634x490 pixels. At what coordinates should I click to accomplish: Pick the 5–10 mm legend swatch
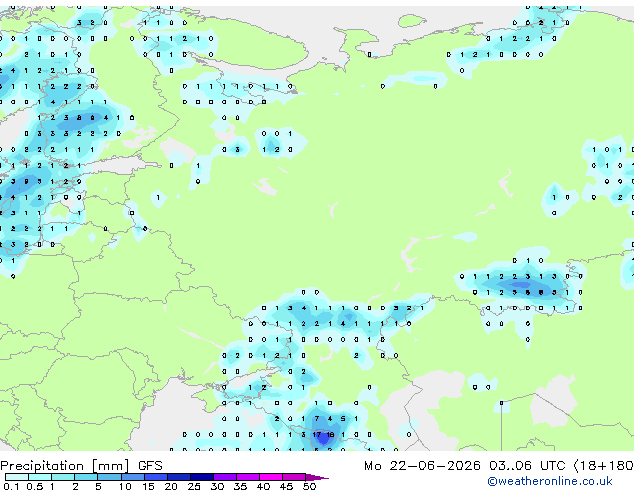point(109,477)
